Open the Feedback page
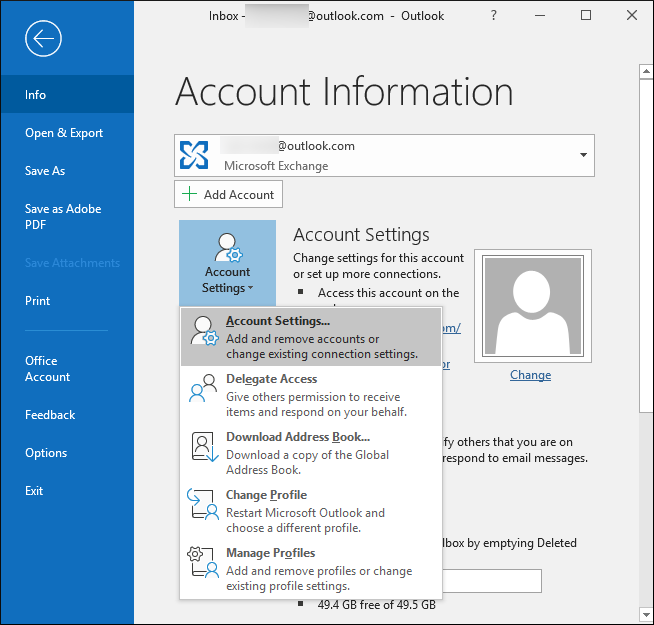This screenshot has width=654, height=625. (67, 415)
